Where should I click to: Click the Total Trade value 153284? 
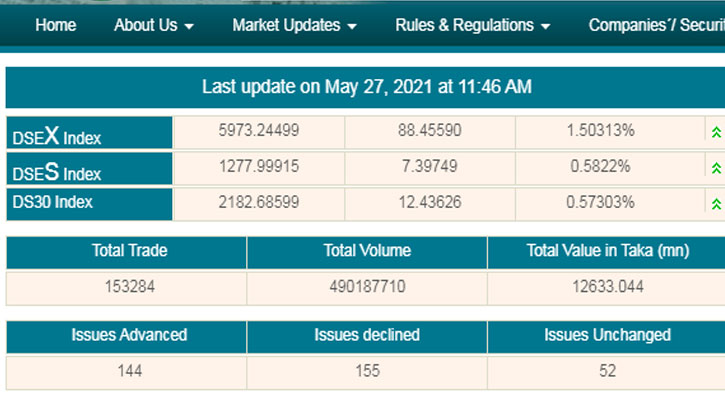point(129,287)
